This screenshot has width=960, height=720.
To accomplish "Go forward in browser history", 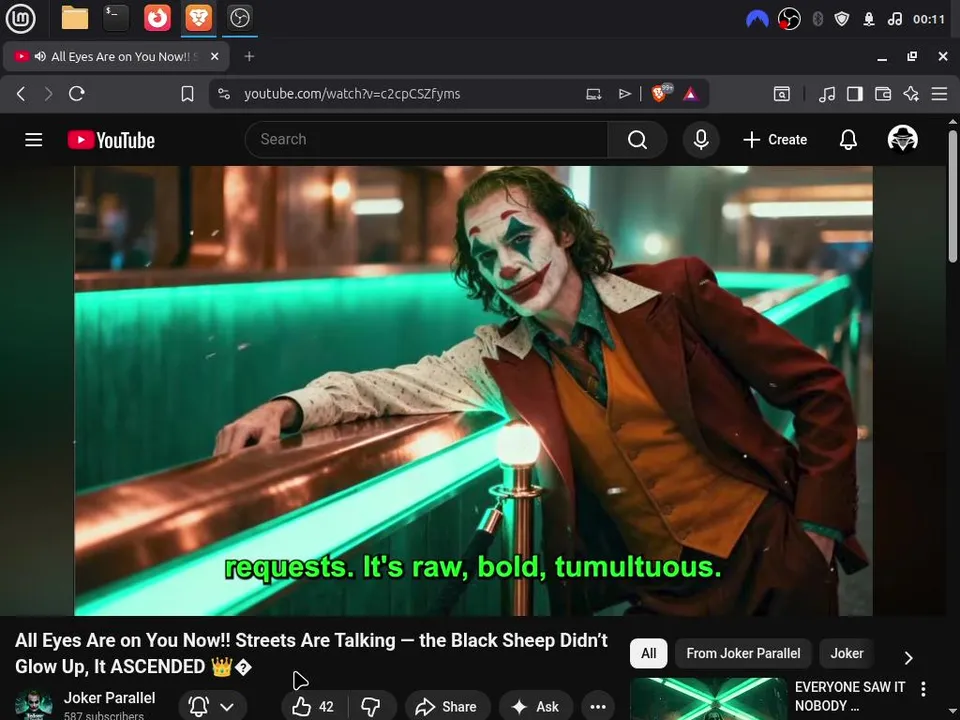I will coord(48,94).
